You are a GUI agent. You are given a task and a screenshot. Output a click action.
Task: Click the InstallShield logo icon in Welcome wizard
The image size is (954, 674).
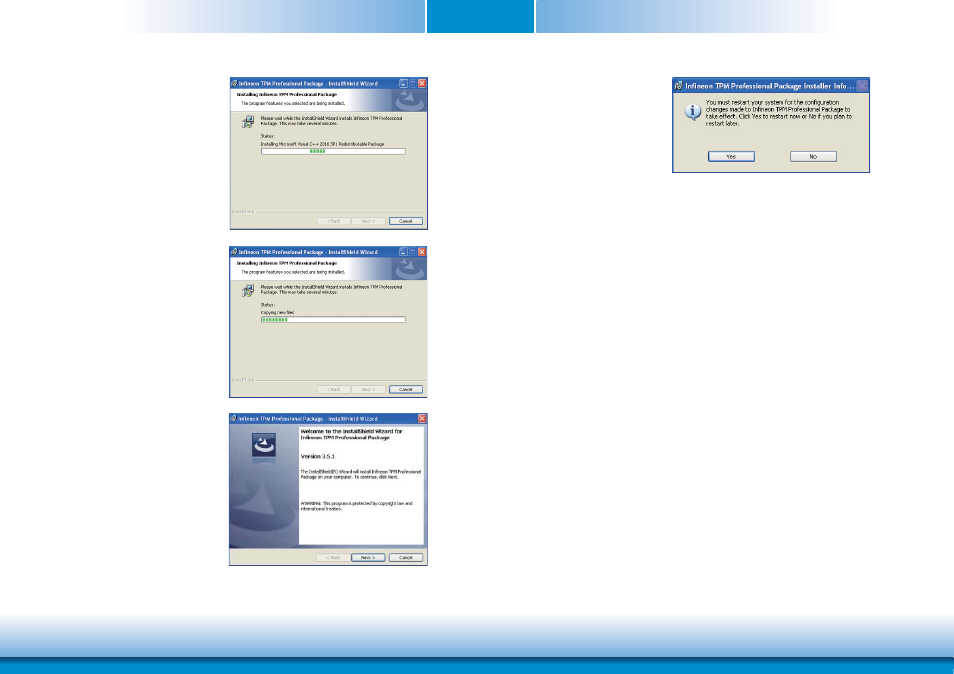point(264,445)
